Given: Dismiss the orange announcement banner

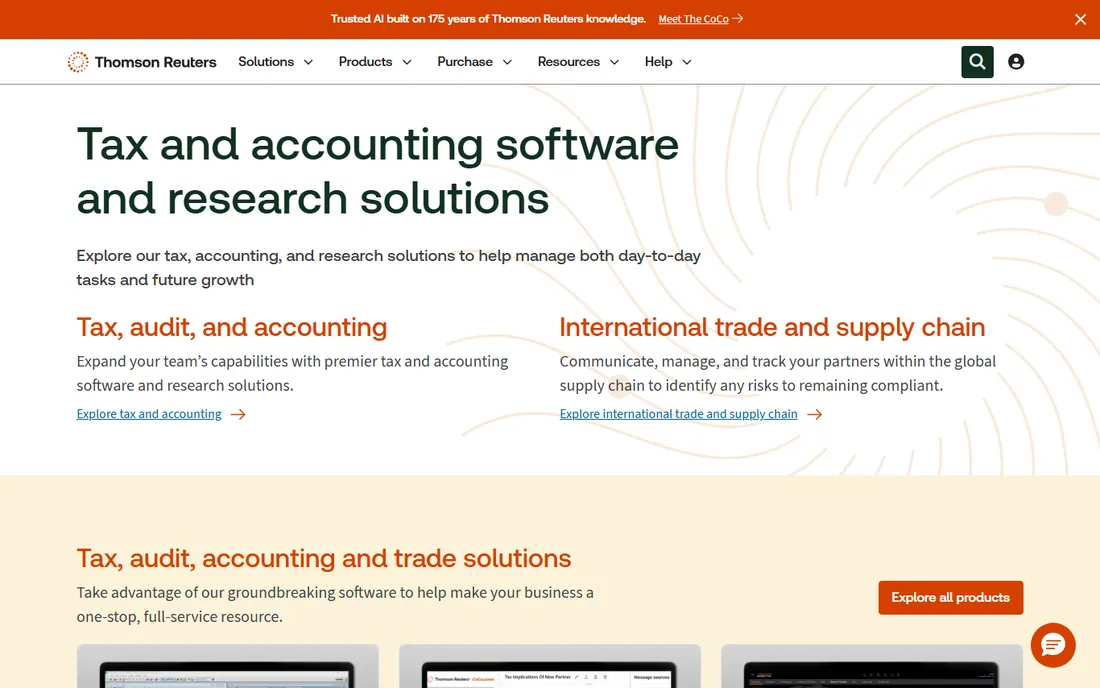Looking at the screenshot, I should coord(1080,20).
